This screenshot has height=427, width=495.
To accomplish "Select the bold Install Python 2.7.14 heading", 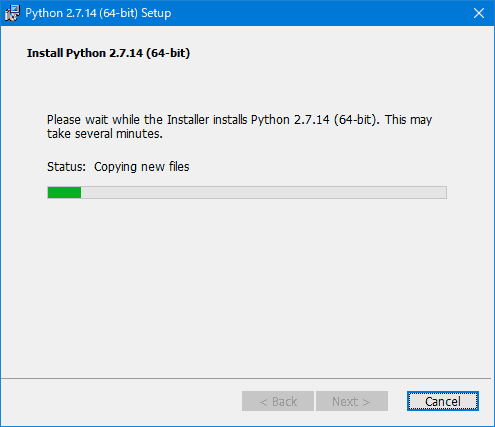I will [108, 53].
